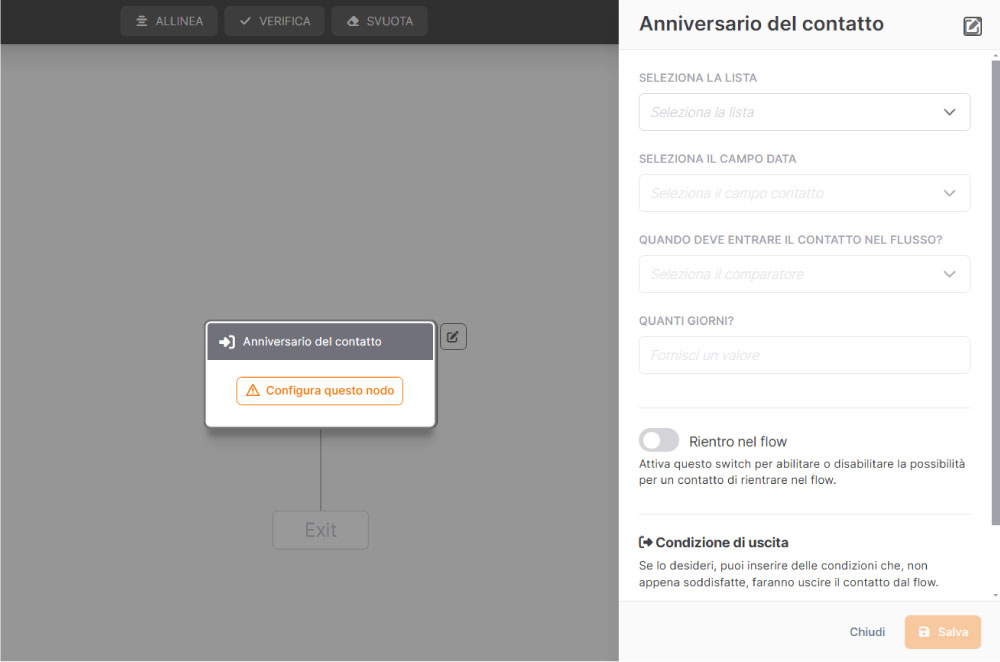Toggle the Rientro nel flow switch

point(659,441)
